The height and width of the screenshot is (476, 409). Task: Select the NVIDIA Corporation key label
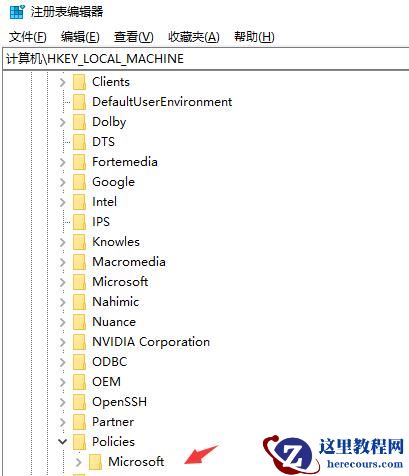tap(151, 342)
